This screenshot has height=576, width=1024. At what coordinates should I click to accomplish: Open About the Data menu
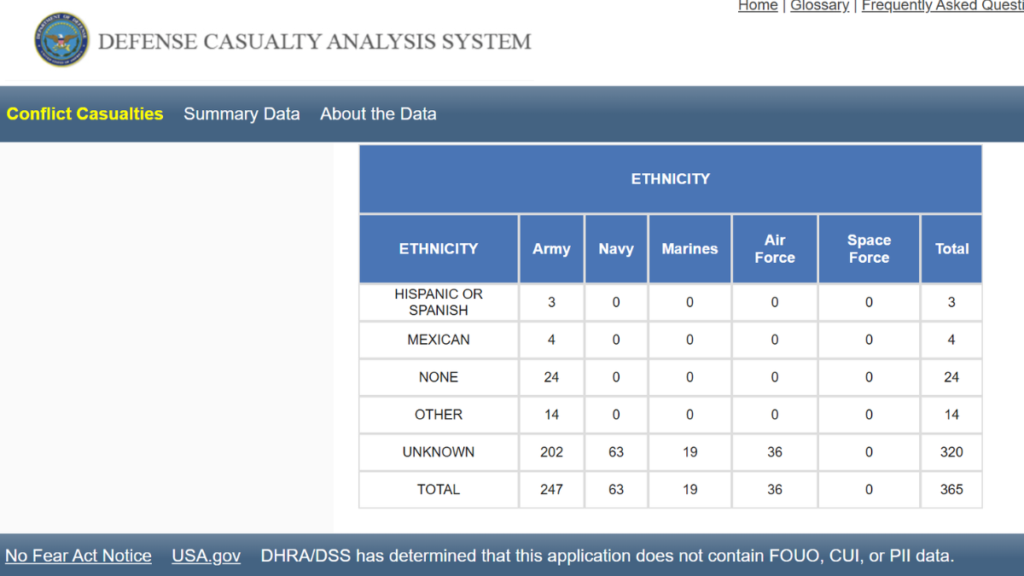point(378,114)
